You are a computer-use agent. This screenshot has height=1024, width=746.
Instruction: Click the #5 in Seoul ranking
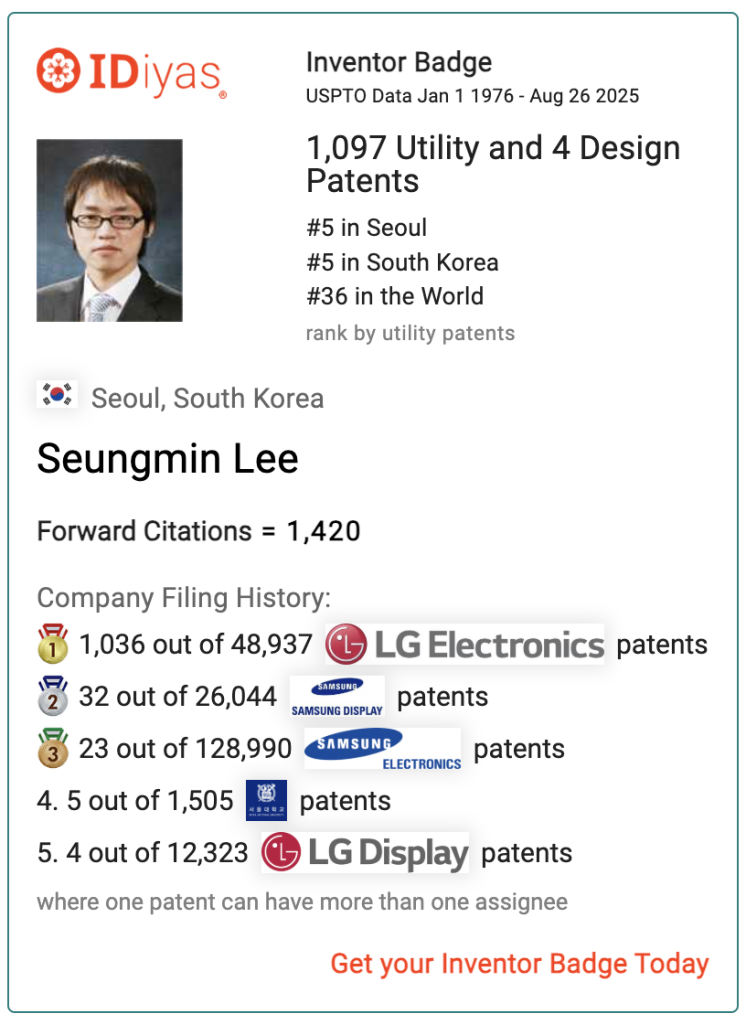pyautogui.click(x=366, y=228)
